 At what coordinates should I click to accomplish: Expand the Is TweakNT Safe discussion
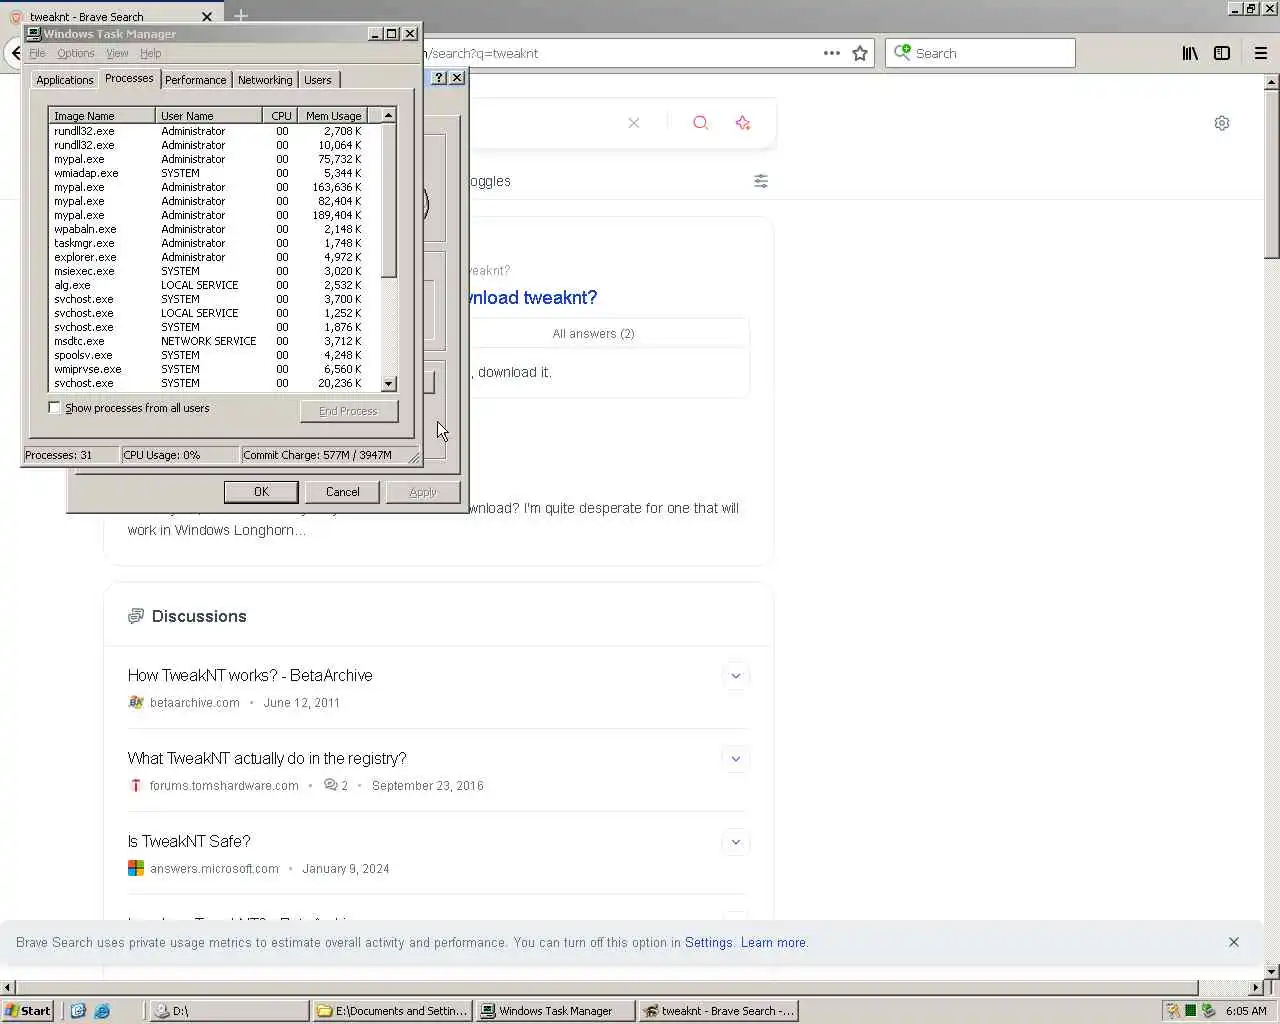[x=735, y=842]
